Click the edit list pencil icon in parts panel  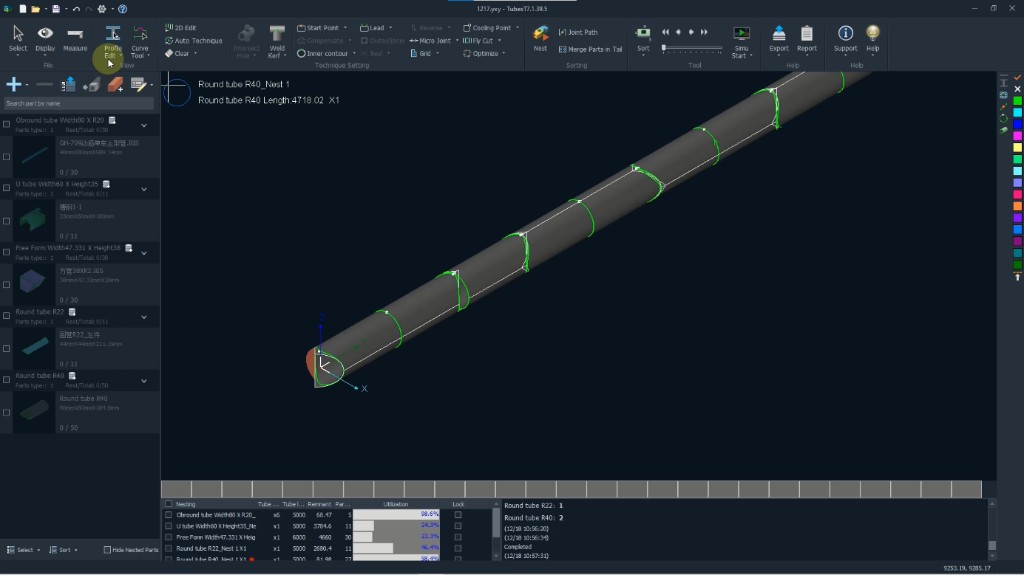pos(138,84)
